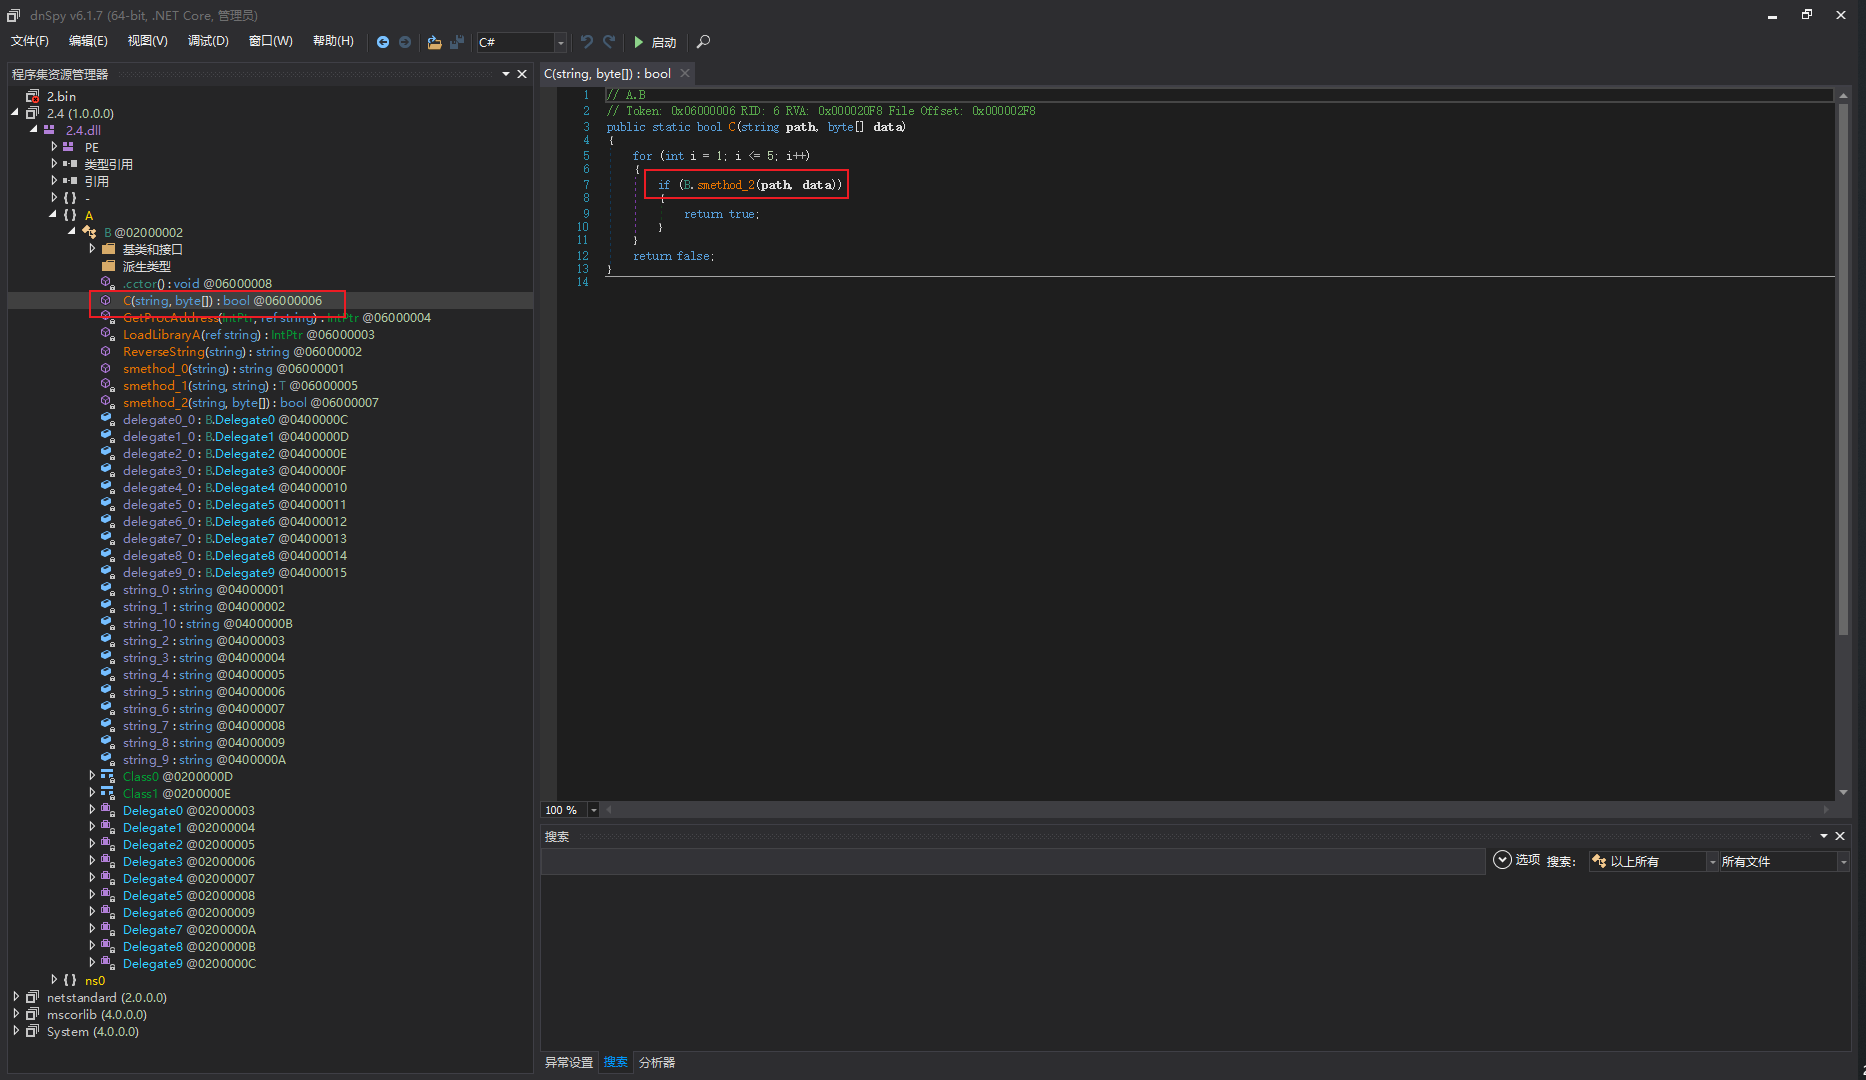Close the assembly explorer panel
Image resolution: width=1866 pixels, height=1080 pixels.
coord(522,74)
